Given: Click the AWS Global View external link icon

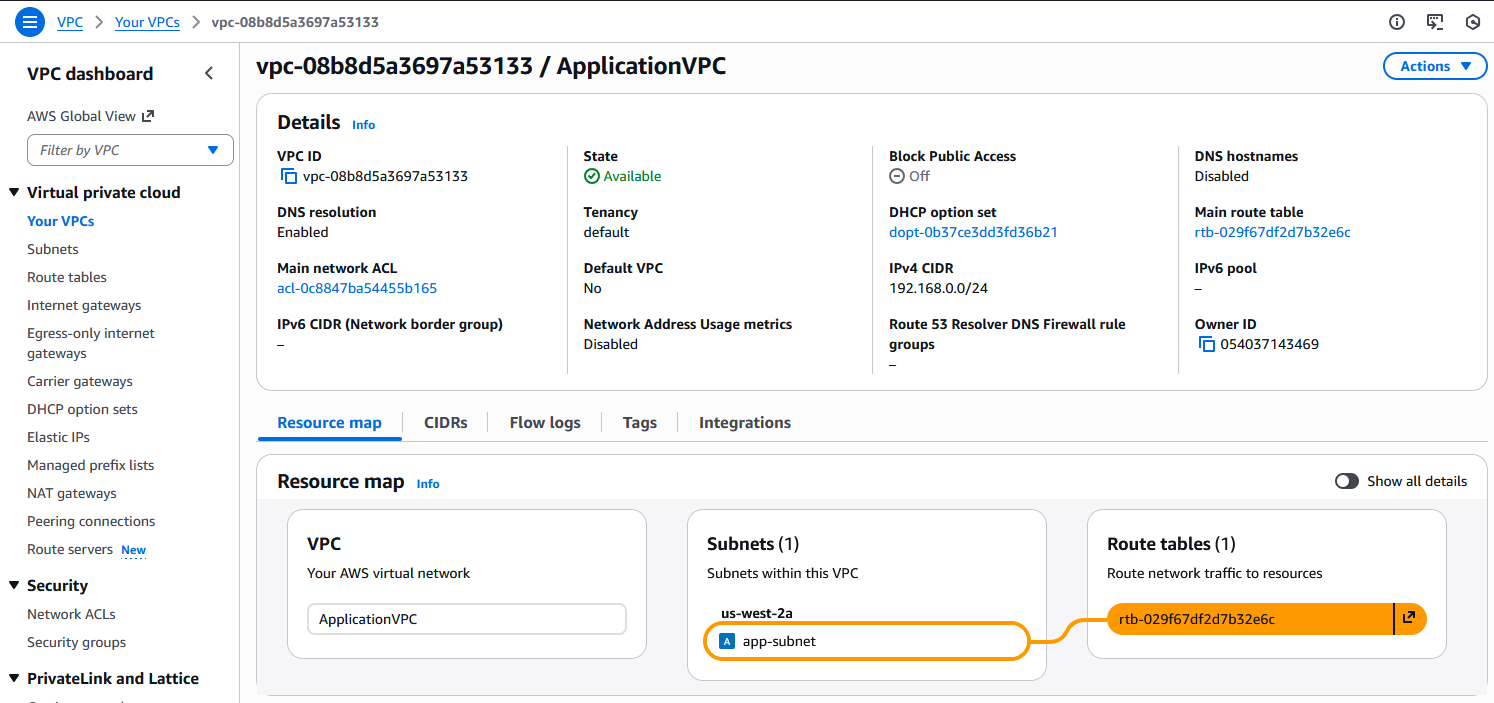Looking at the screenshot, I should (x=148, y=116).
